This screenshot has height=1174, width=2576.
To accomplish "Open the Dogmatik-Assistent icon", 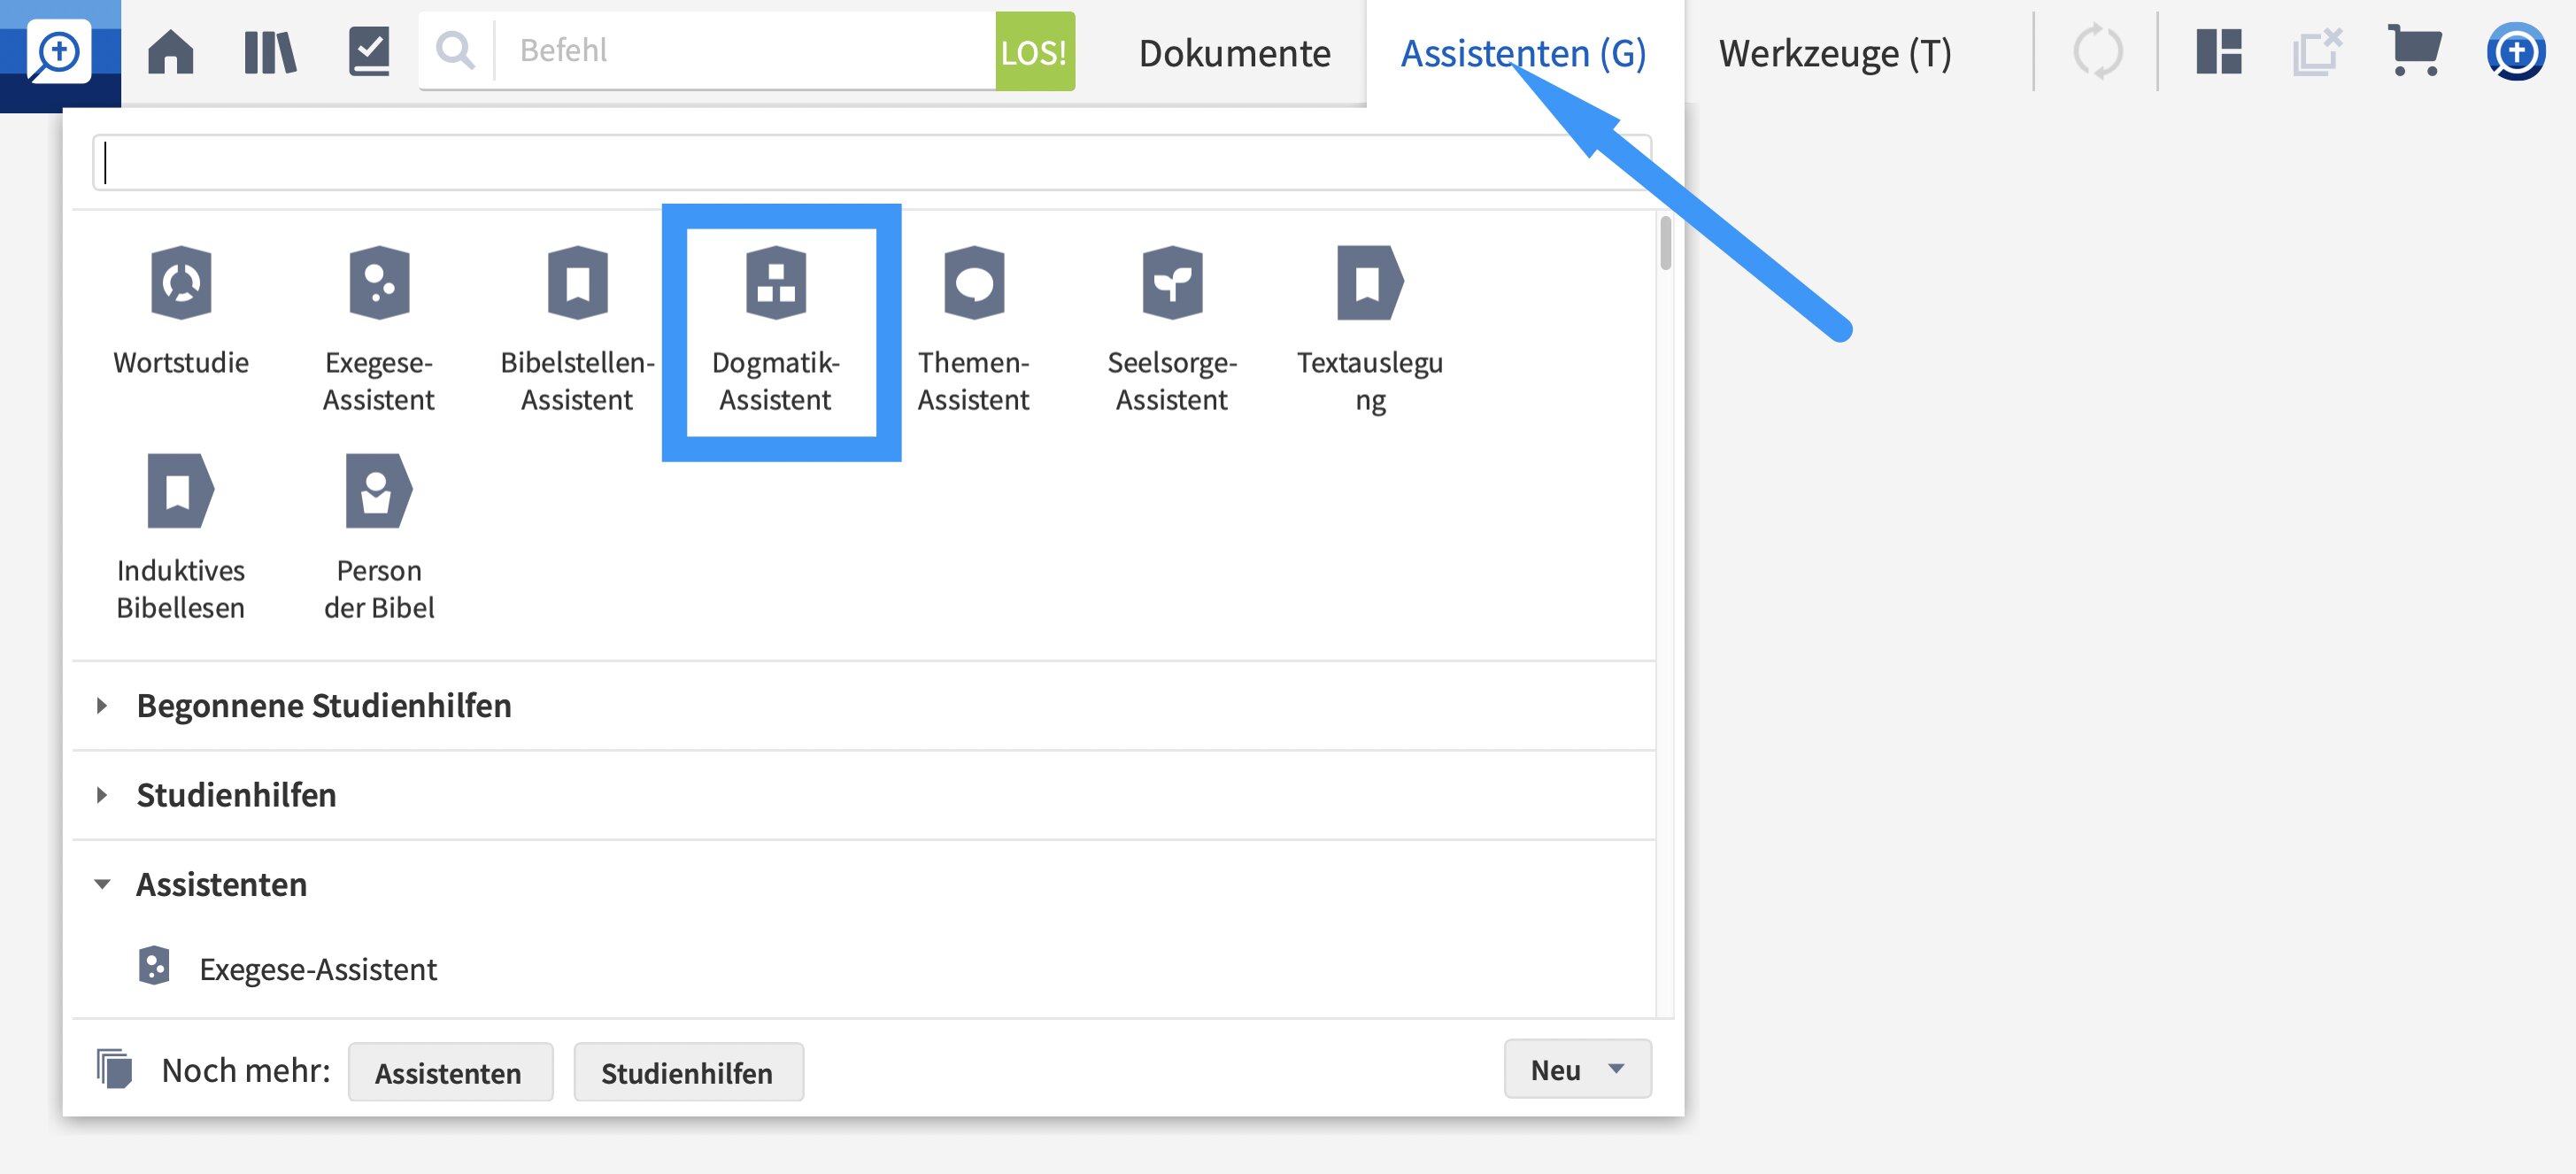I will pos(776,282).
